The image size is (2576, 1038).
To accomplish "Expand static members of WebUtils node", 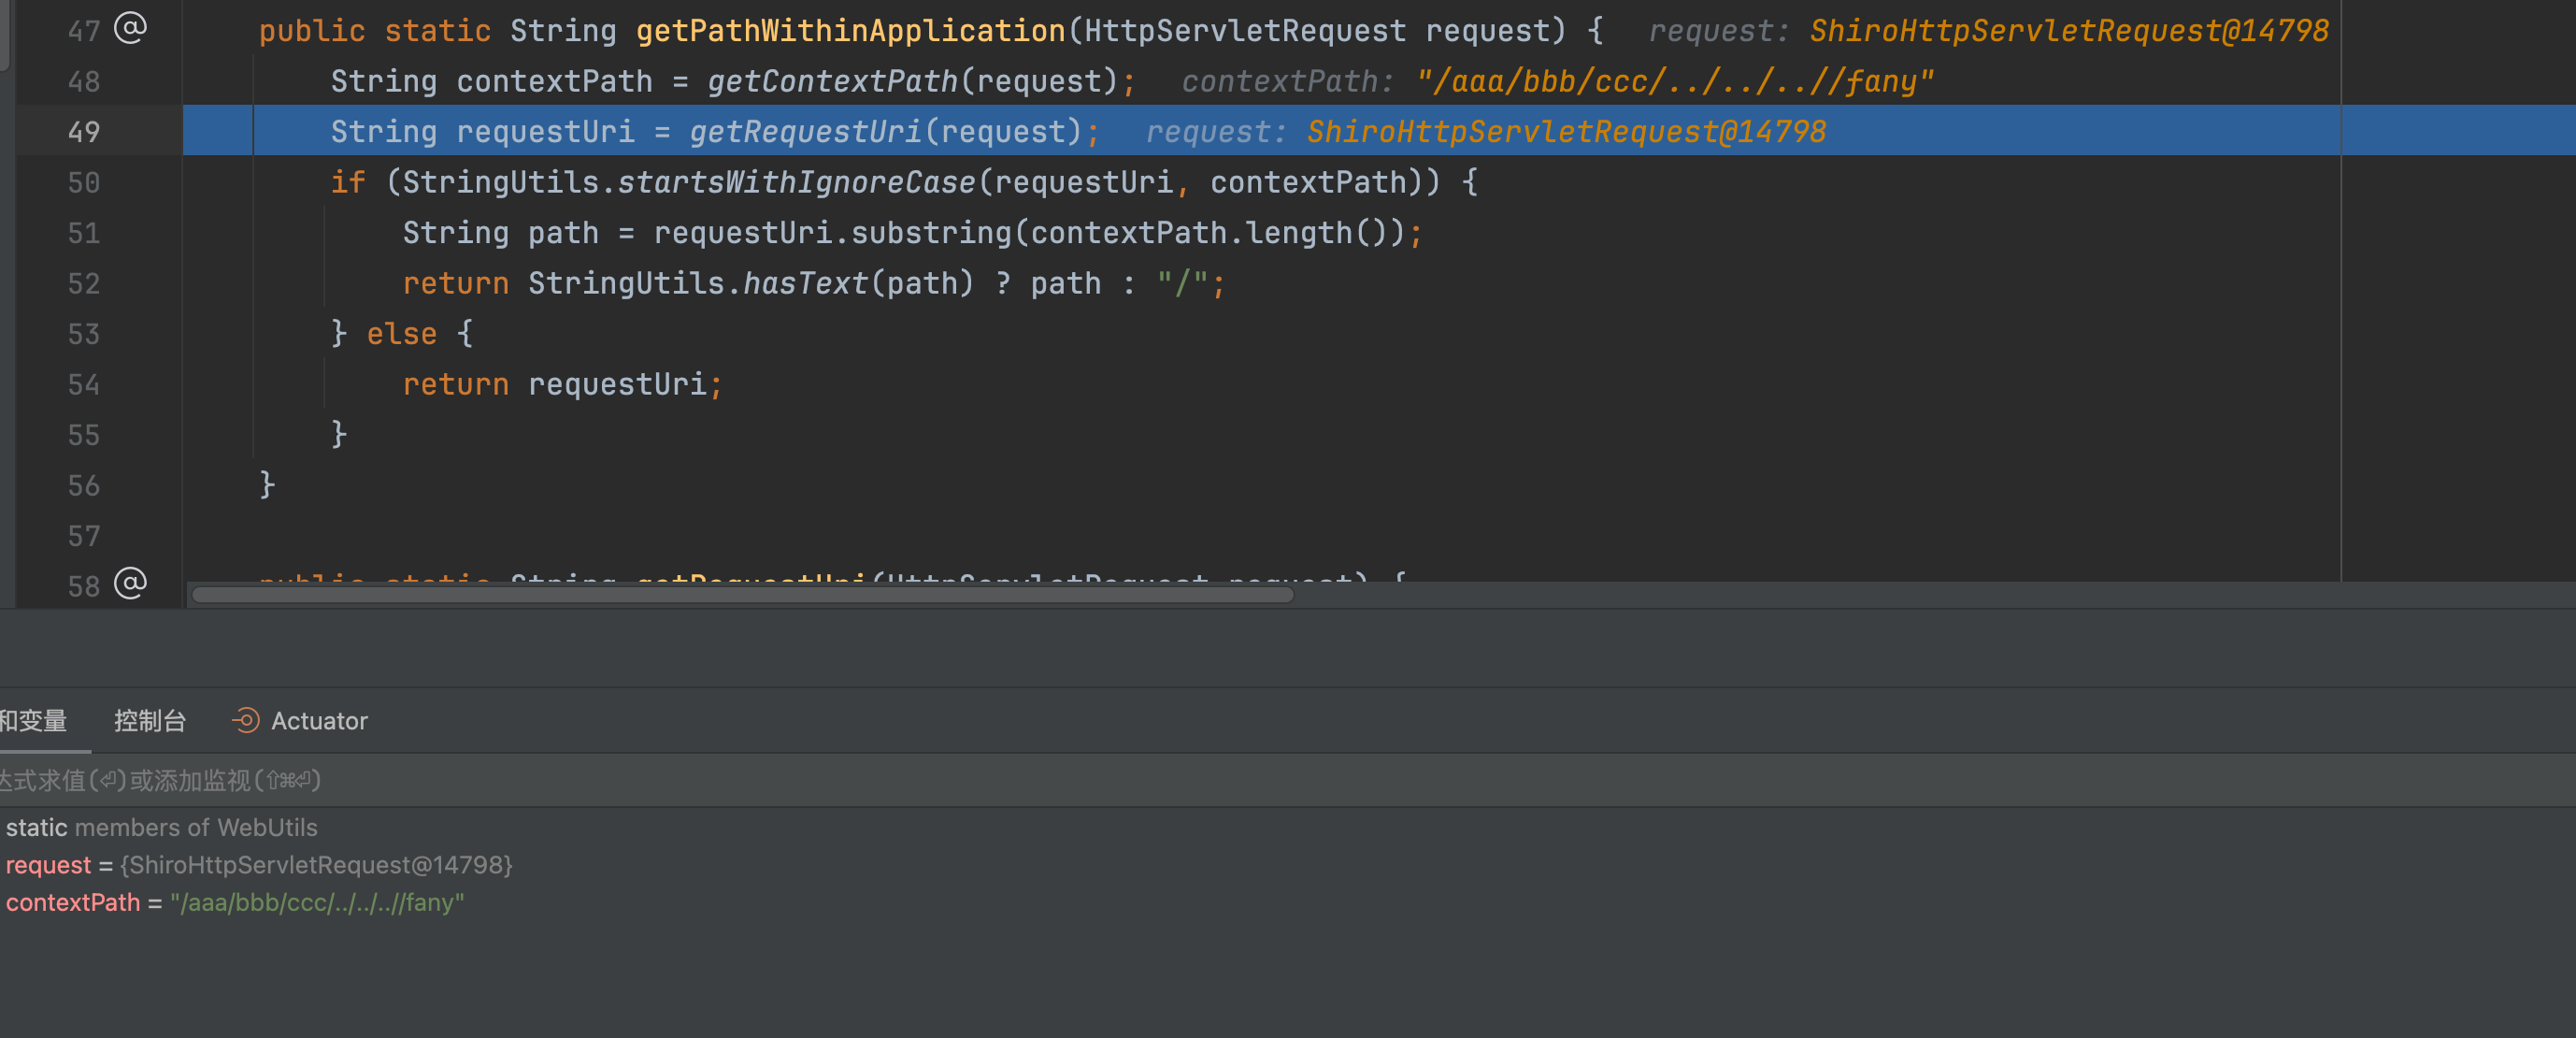I will (x=161, y=828).
